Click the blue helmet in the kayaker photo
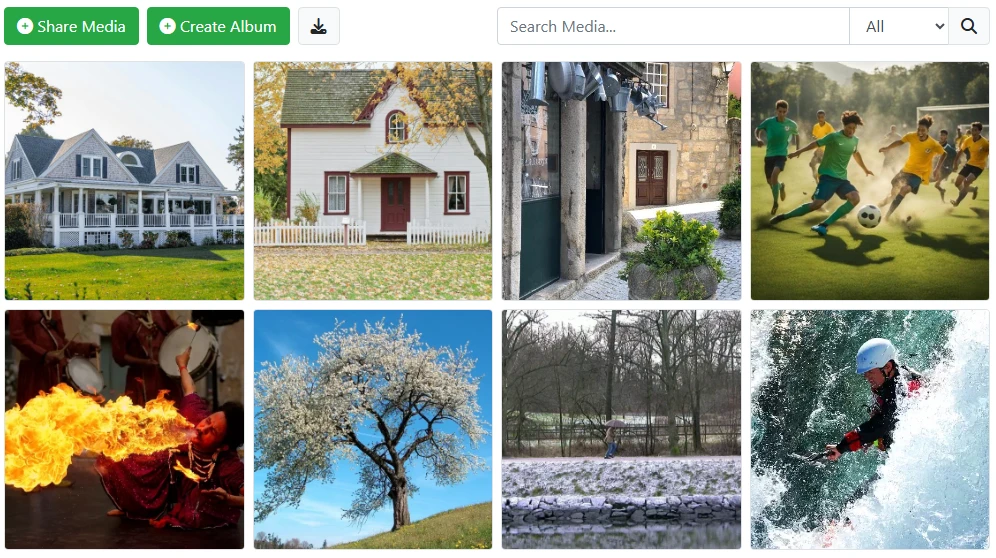 (875, 355)
